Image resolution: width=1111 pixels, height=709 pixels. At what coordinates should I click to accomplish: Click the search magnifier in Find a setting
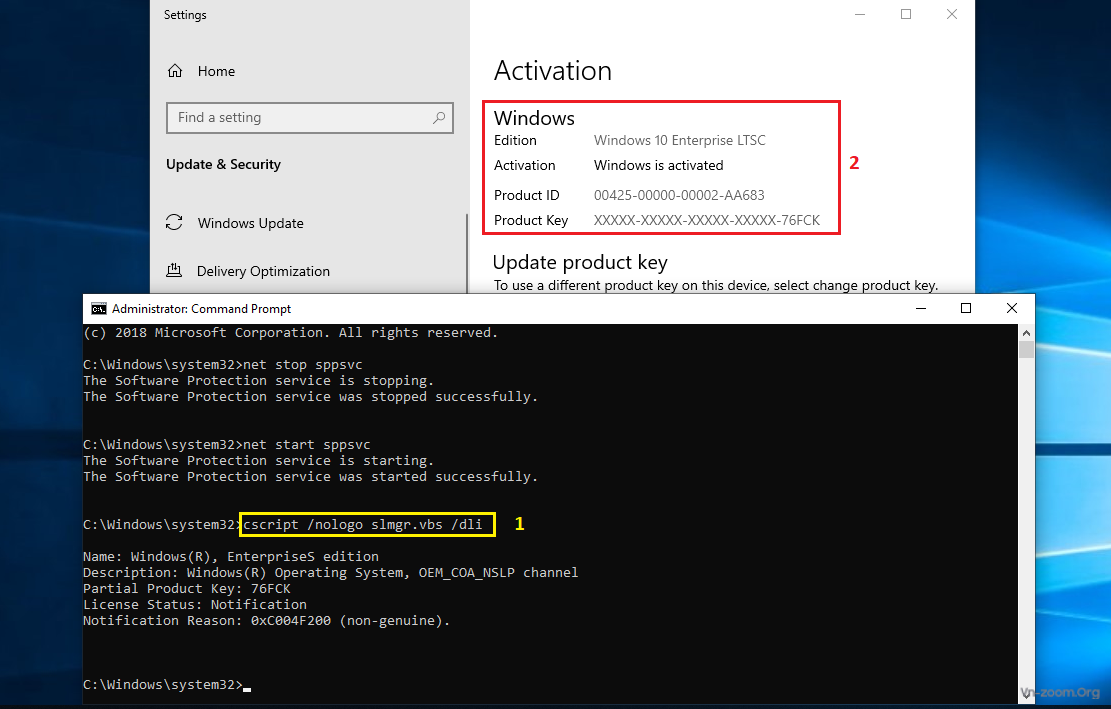[439, 118]
